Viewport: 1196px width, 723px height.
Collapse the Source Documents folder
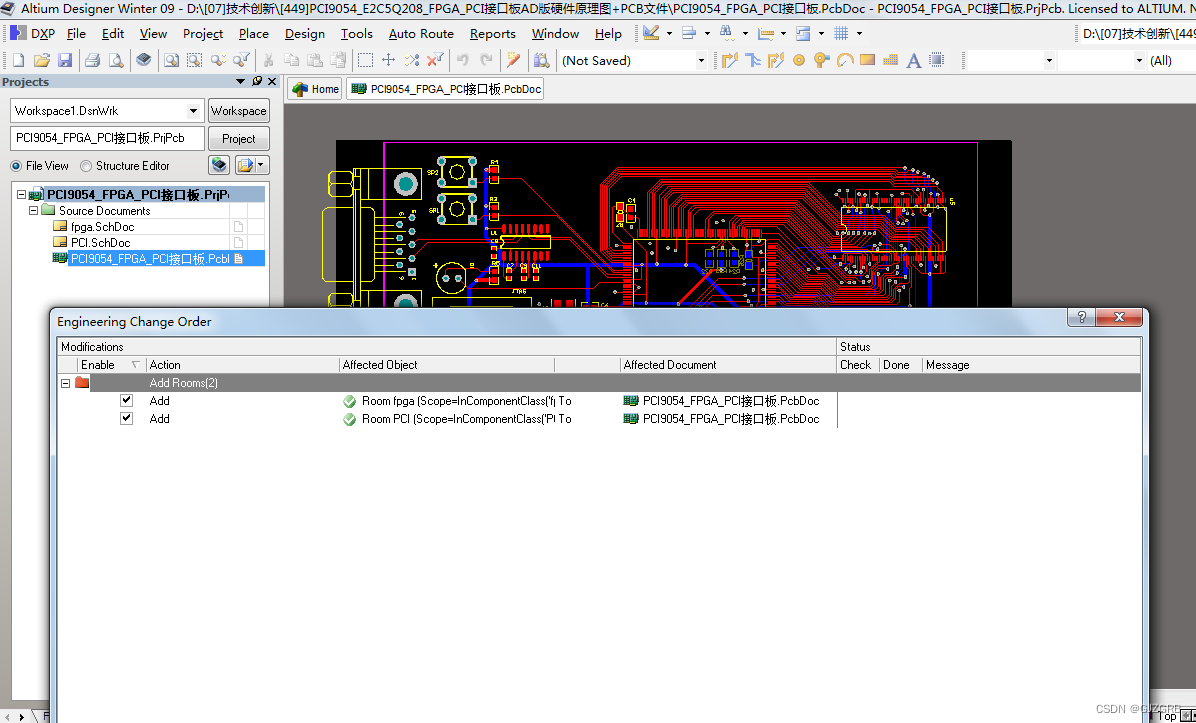(33, 210)
